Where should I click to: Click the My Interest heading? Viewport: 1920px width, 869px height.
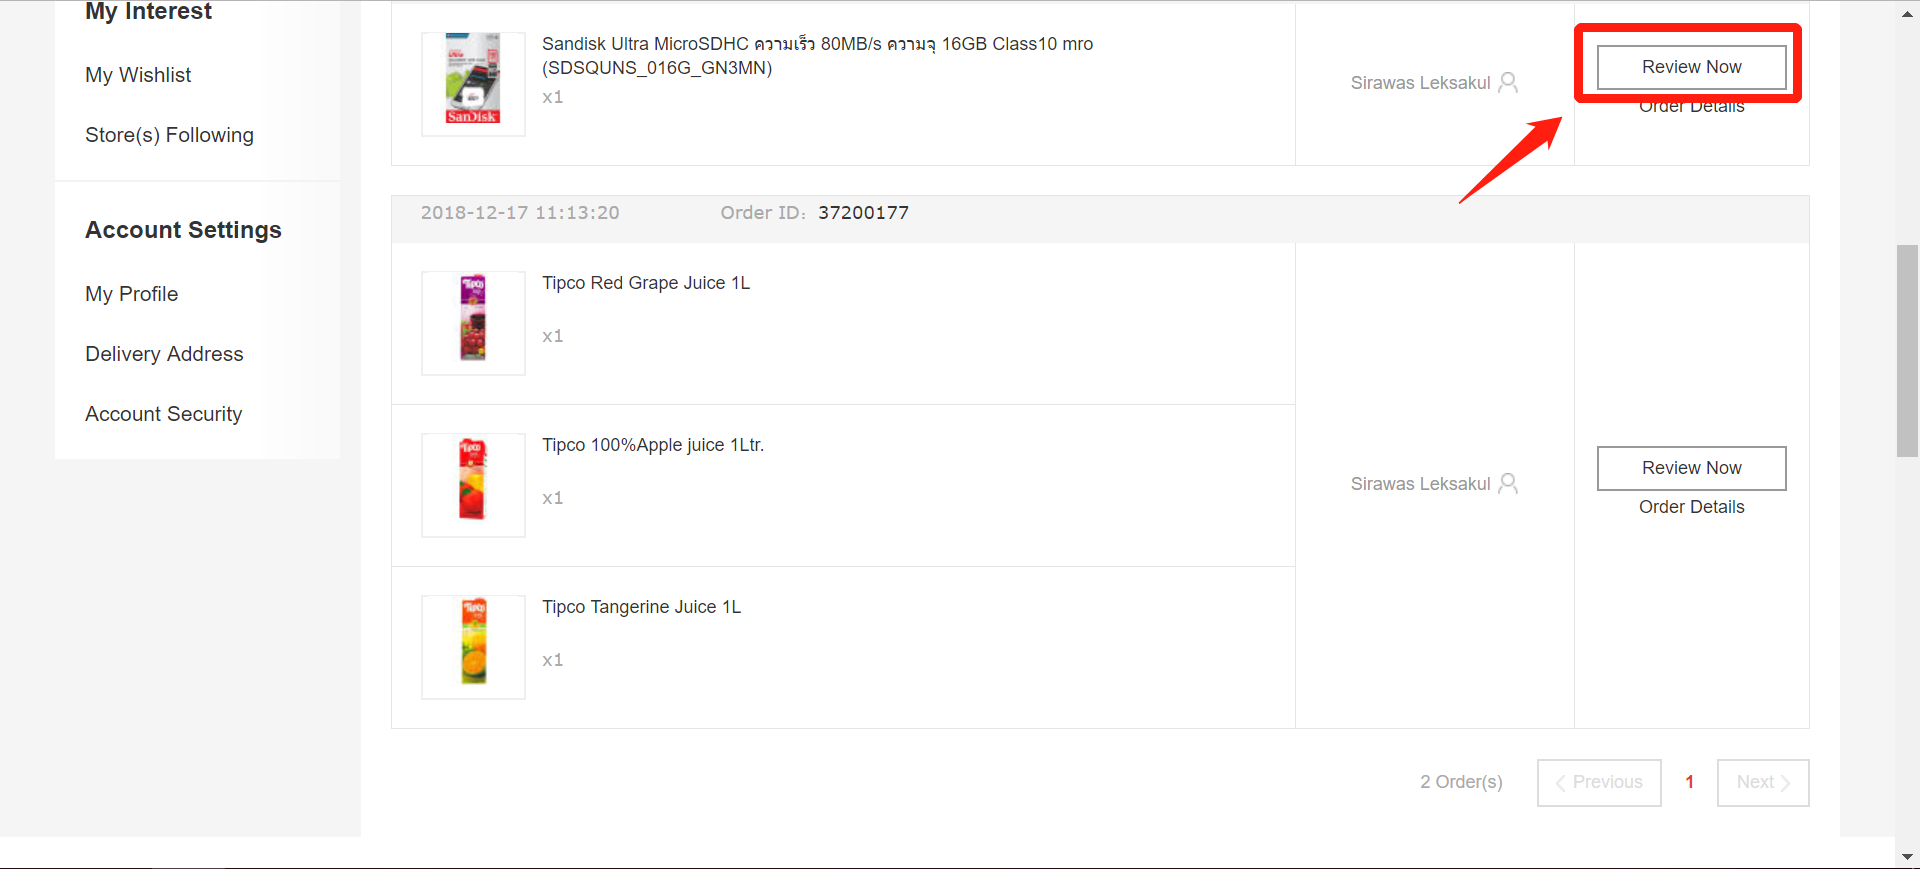(x=148, y=11)
